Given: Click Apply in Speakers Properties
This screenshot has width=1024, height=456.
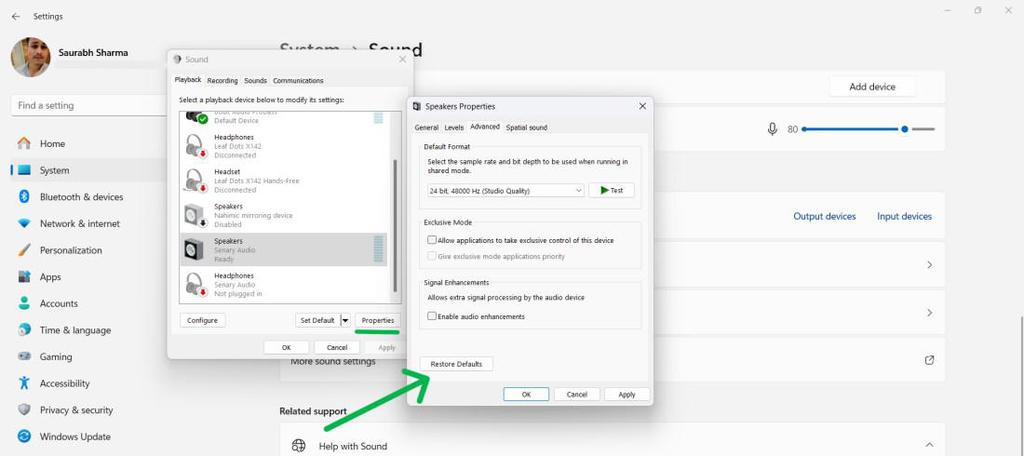Looking at the screenshot, I should [x=627, y=395].
